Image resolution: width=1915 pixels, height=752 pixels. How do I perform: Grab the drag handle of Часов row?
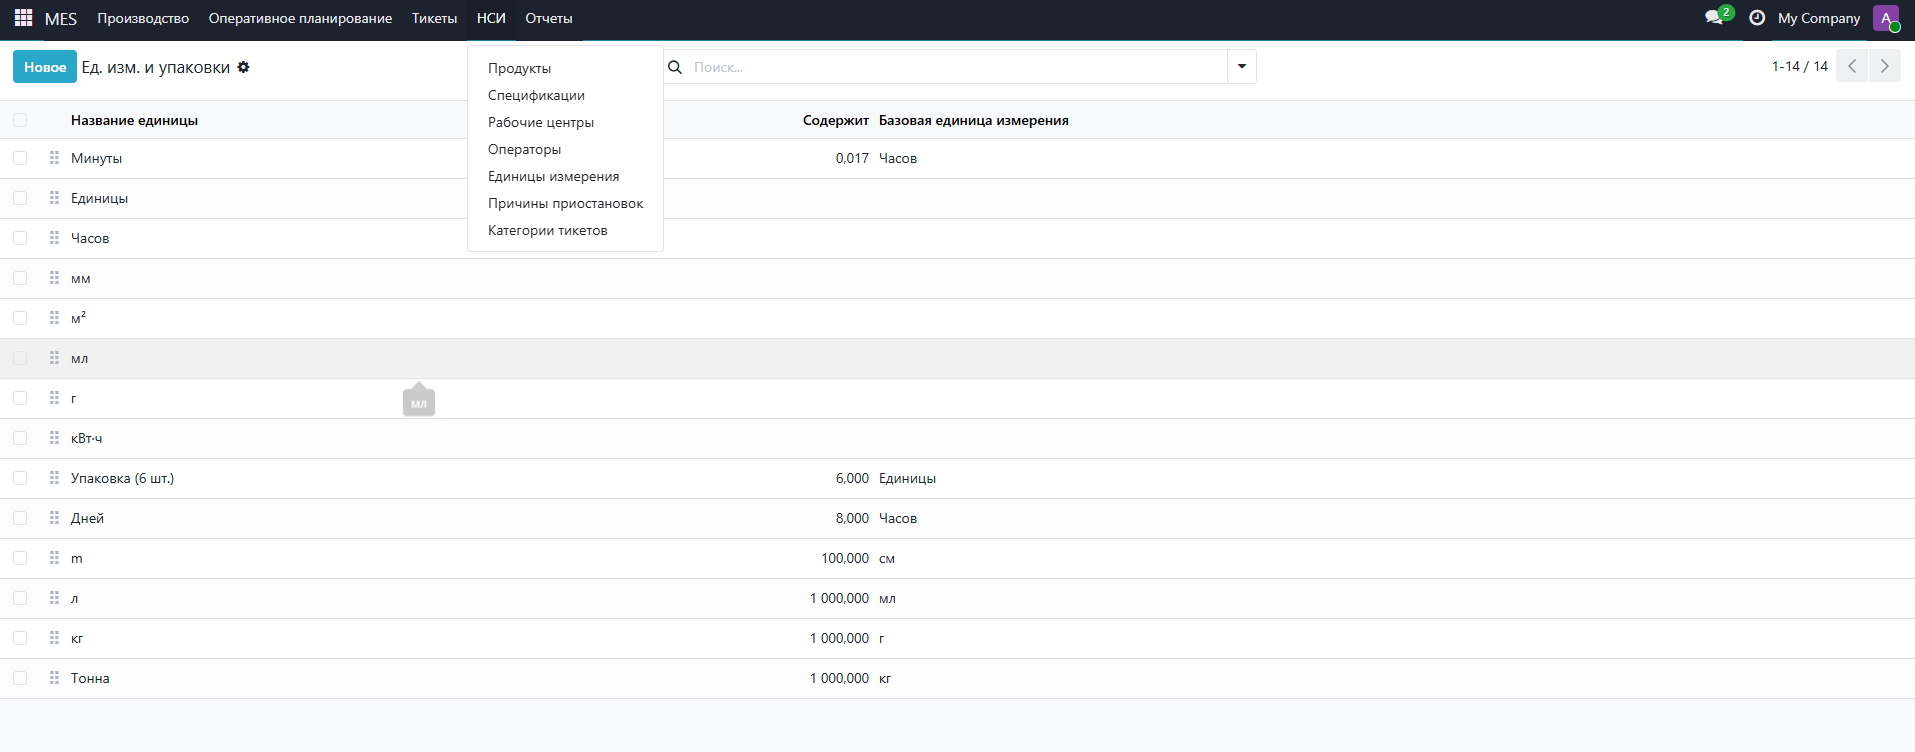54,238
